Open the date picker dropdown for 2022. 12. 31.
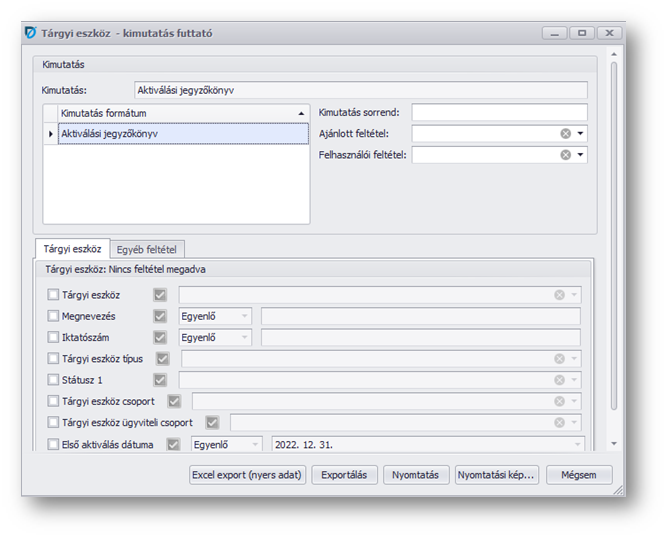This screenshot has width=668, height=539. [576, 444]
